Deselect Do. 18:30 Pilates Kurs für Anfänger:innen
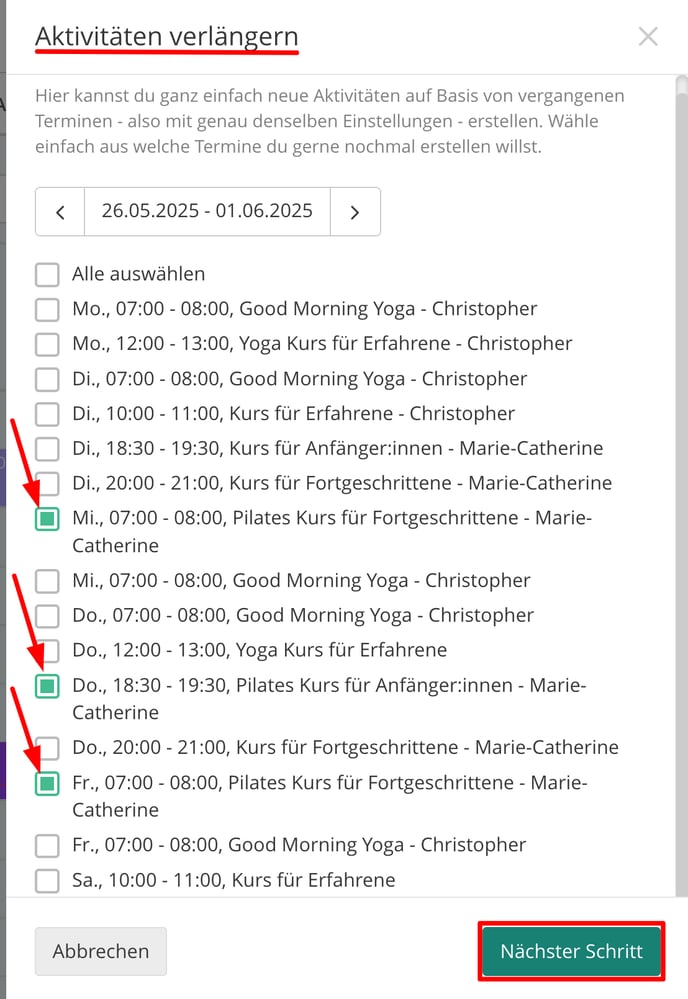 [47, 686]
